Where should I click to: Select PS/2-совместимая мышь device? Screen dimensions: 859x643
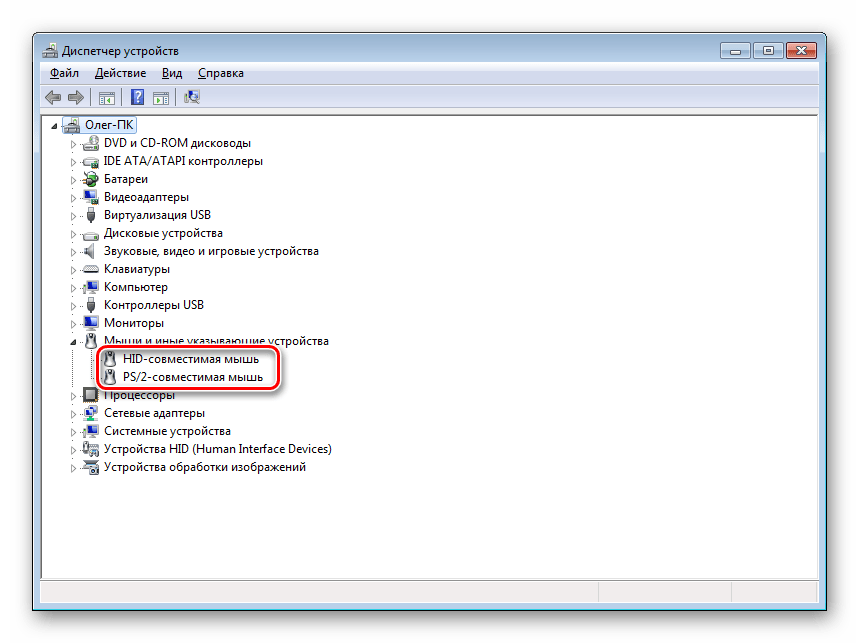coord(193,377)
